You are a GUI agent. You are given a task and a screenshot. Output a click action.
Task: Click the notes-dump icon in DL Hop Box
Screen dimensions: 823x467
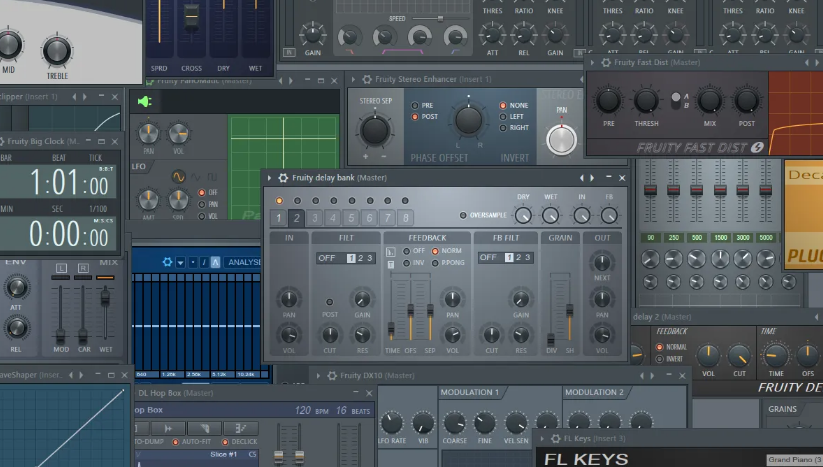coord(241,428)
